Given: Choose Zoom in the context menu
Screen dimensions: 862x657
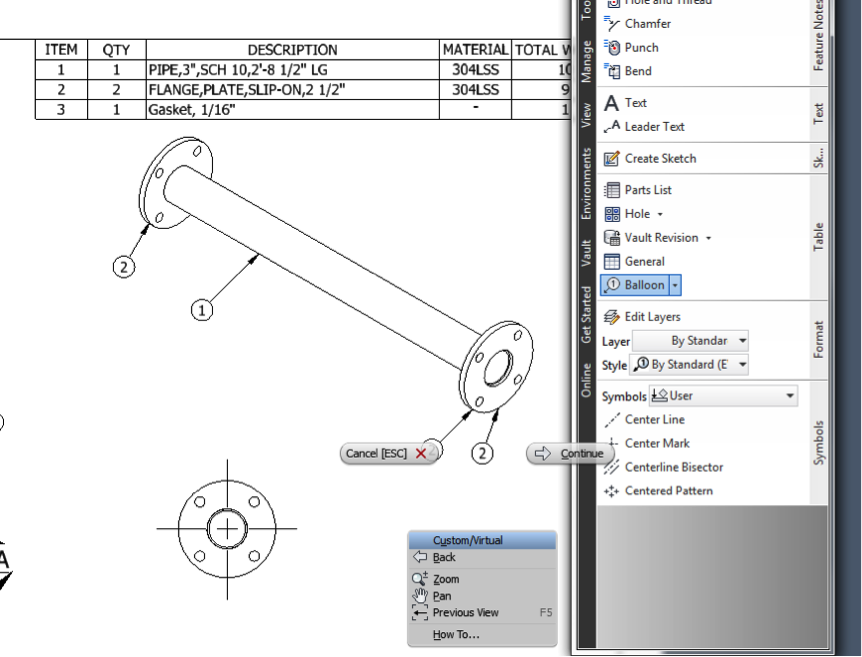Looking at the screenshot, I should click(x=482, y=579).
